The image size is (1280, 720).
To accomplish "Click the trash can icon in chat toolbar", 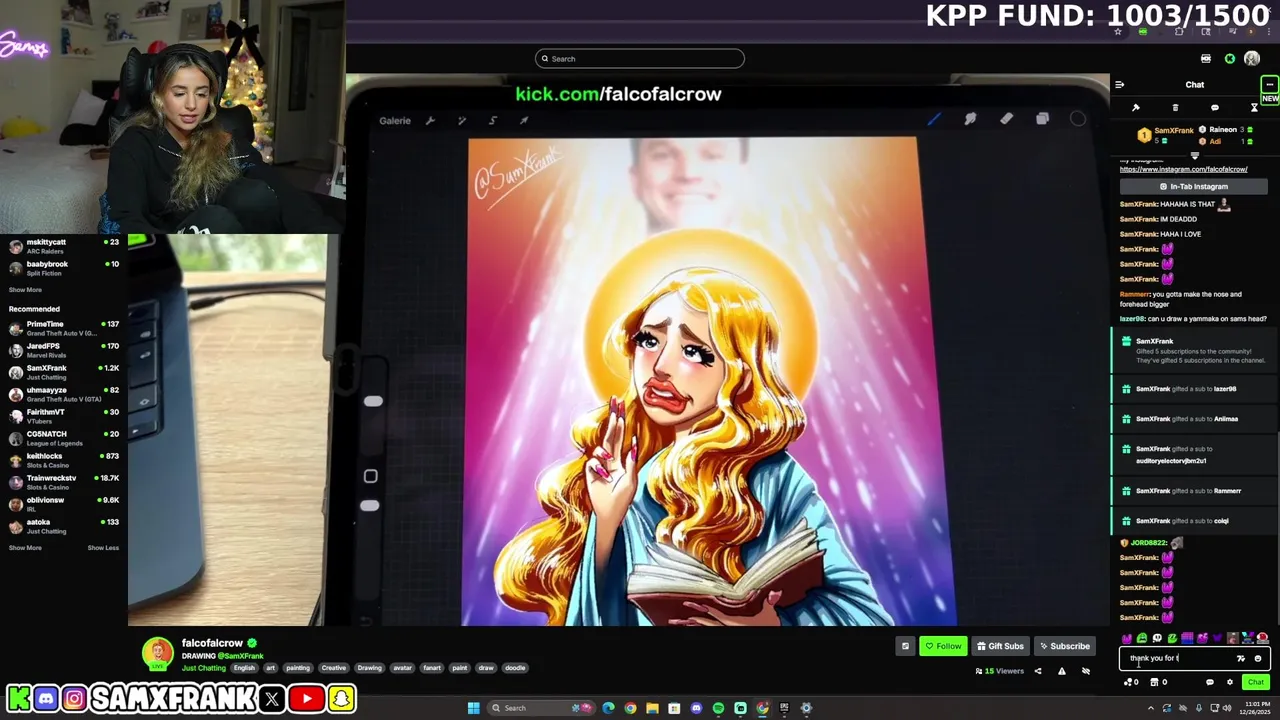I will coord(1175,107).
